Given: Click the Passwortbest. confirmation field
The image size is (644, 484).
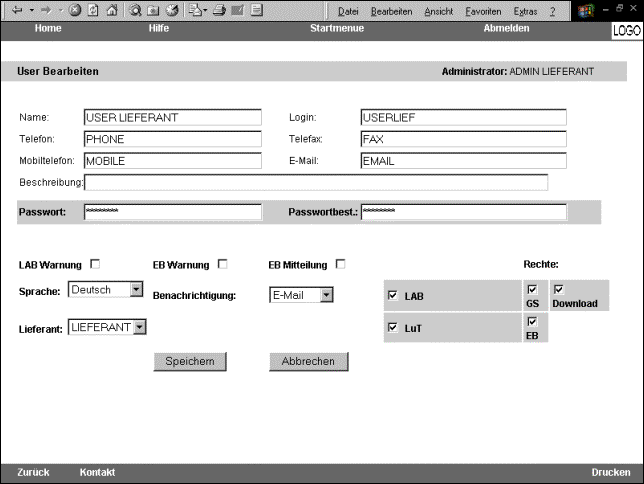Looking at the screenshot, I should click(464, 212).
